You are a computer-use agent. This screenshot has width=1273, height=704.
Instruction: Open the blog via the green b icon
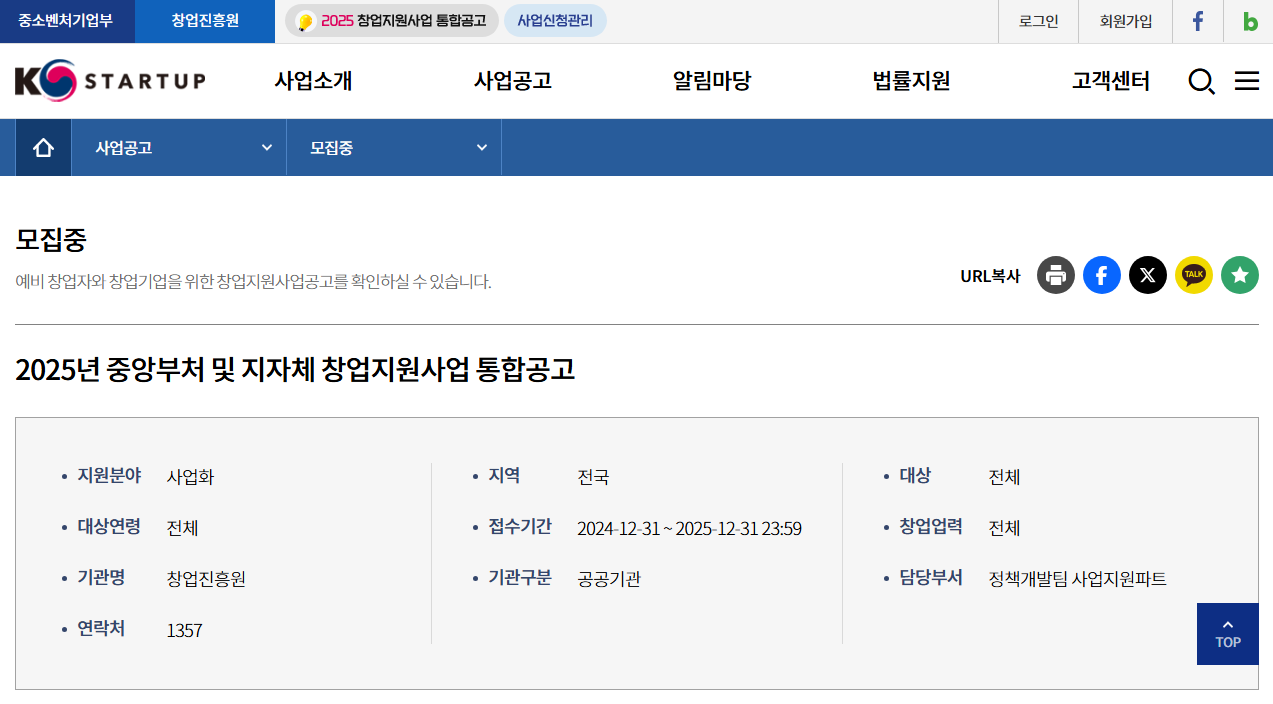(1249, 21)
